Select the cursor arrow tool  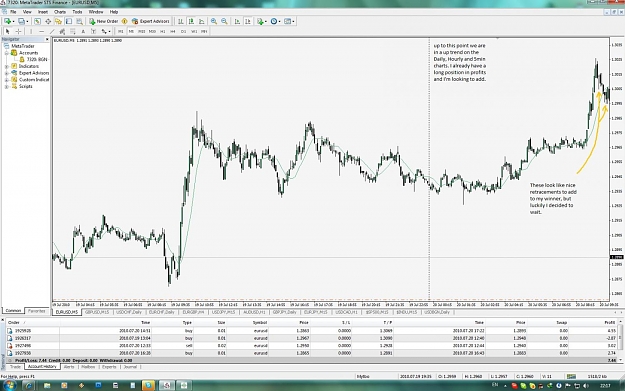(x=7, y=31)
